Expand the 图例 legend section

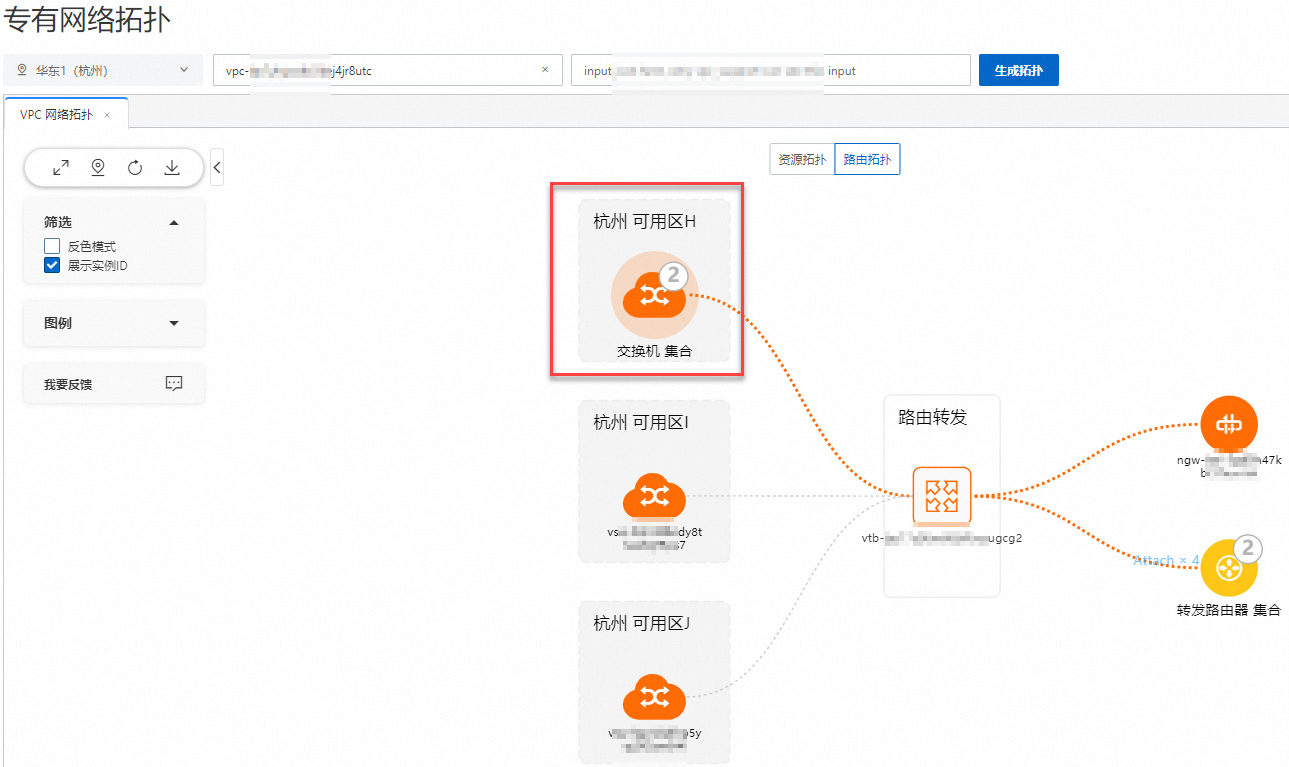click(174, 323)
